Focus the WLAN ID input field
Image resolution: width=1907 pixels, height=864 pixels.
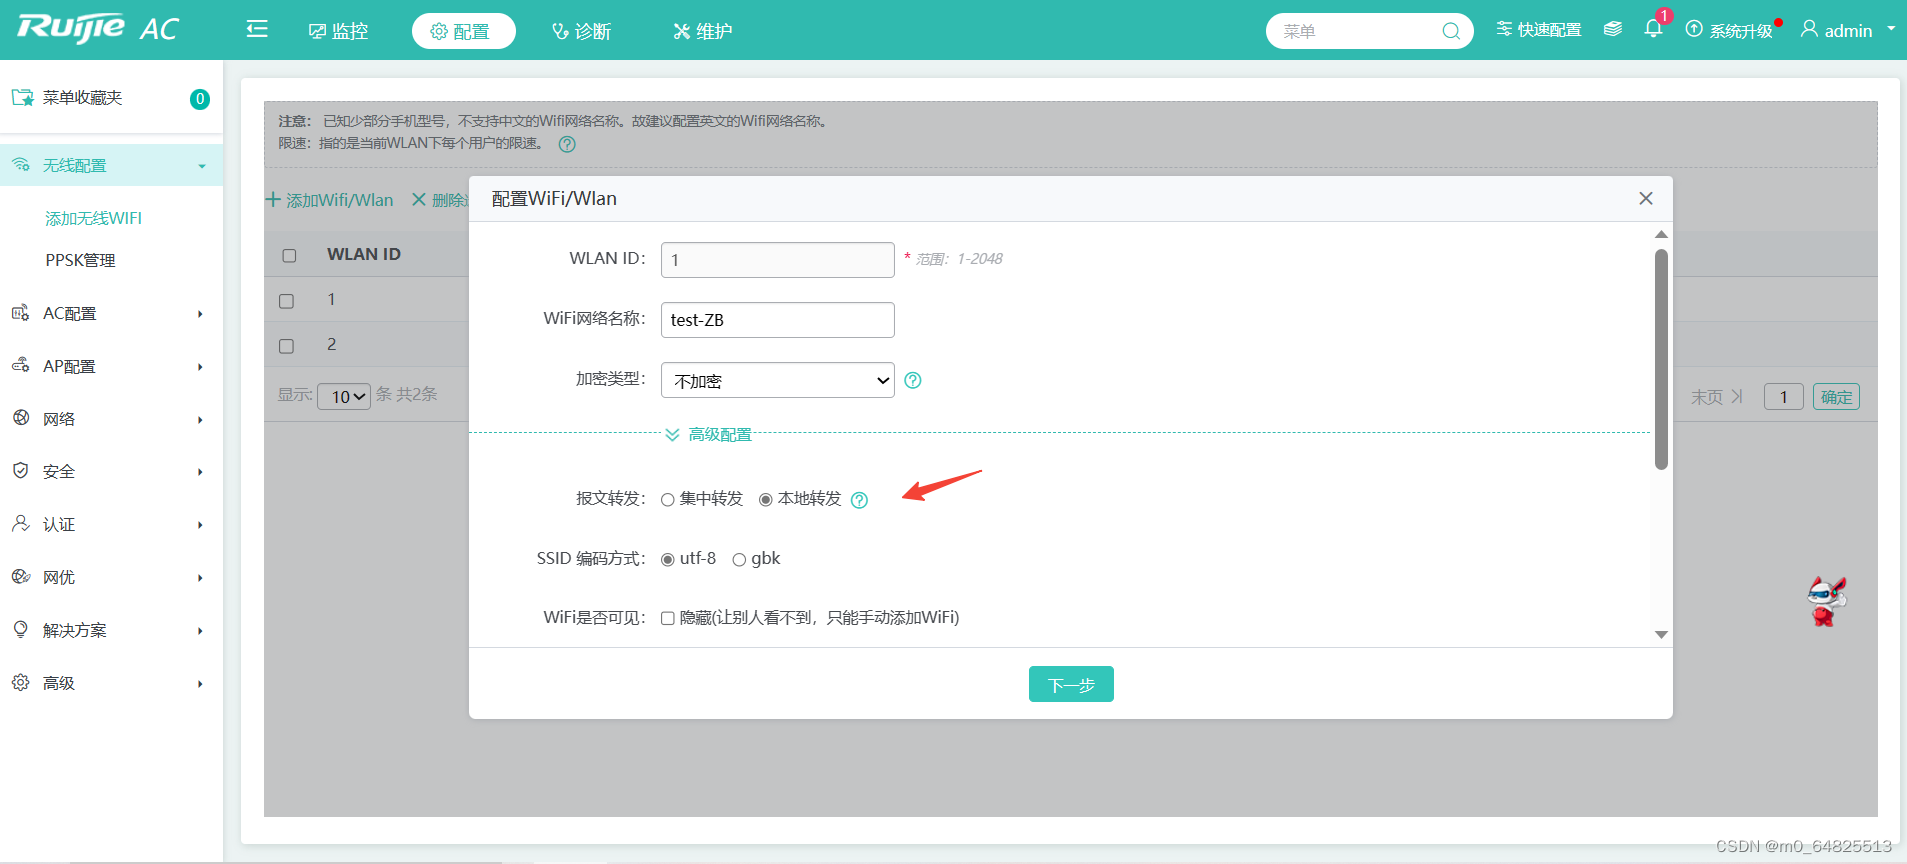coord(778,260)
